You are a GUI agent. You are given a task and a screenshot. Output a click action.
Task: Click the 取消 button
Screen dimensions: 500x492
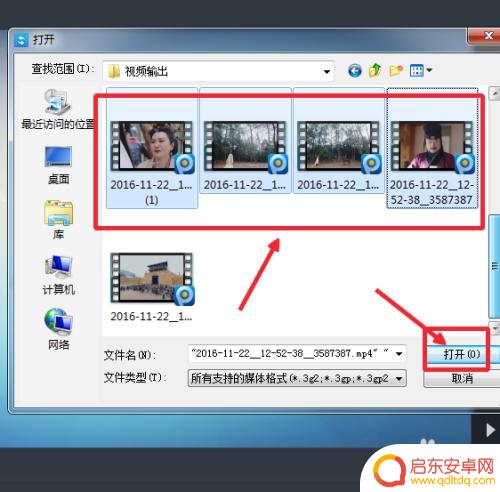click(462, 379)
